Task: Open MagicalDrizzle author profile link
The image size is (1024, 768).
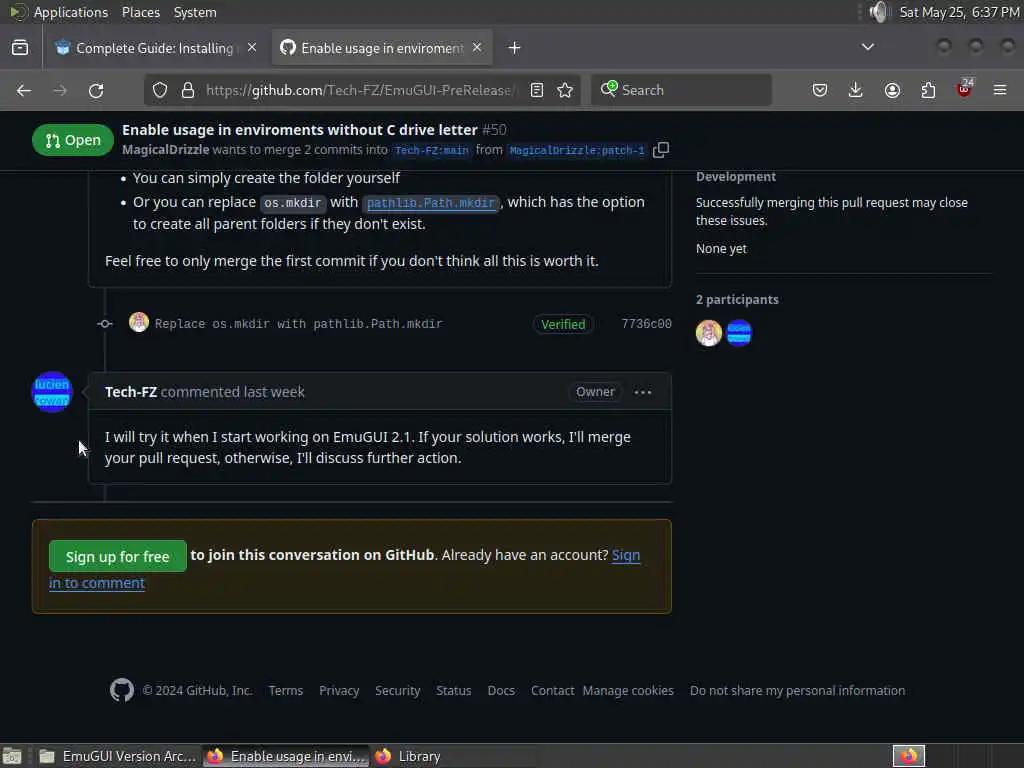Action: coord(166,150)
